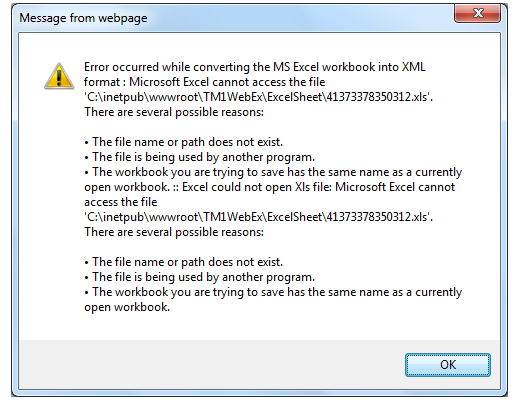The width and height of the screenshot is (524, 400).
Task: Click the first "being used by another program" bullet
Action: (200, 157)
